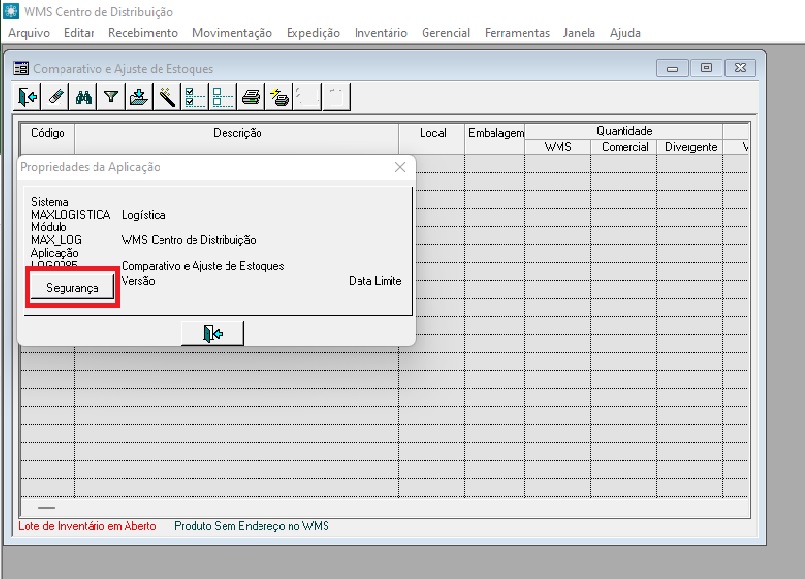Screen dimensions: 805x579
Task: Click the Descrição column header
Action: 237,132
